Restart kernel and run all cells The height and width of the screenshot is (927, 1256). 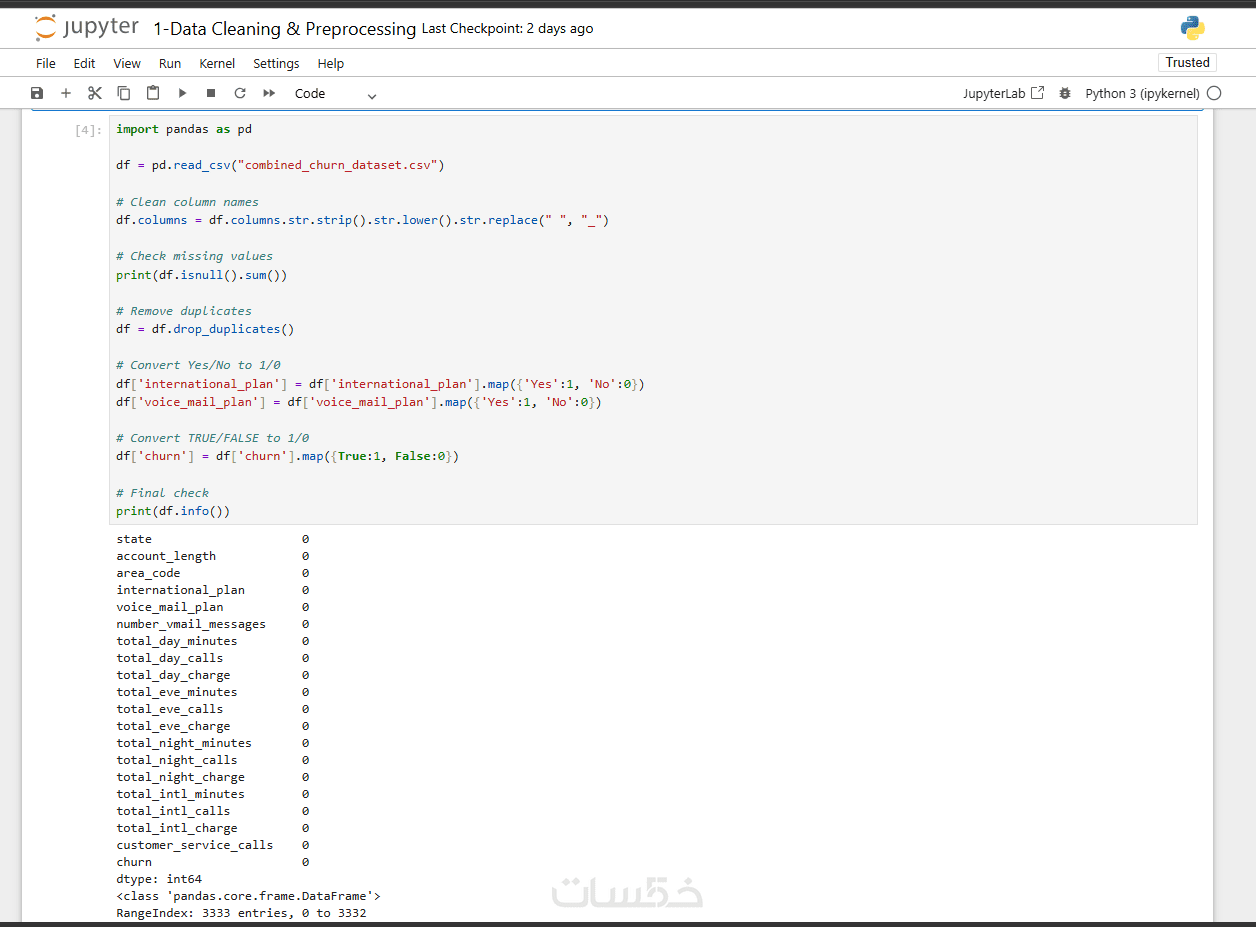[269, 93]
